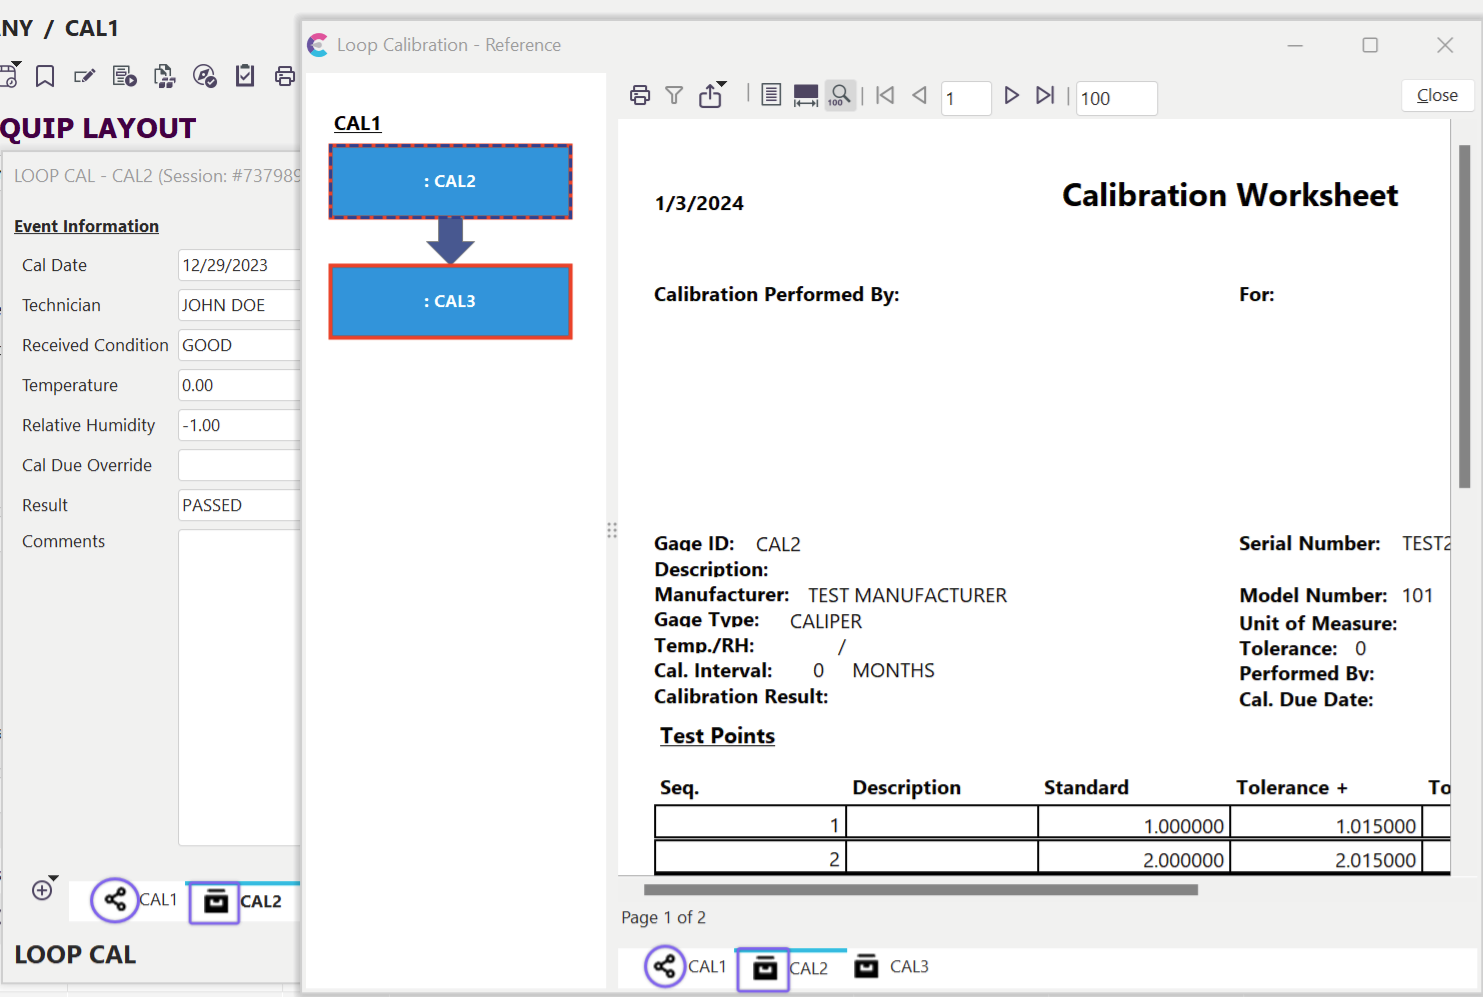Toggle 100 percent zoom magnifier

coord(840,96)
